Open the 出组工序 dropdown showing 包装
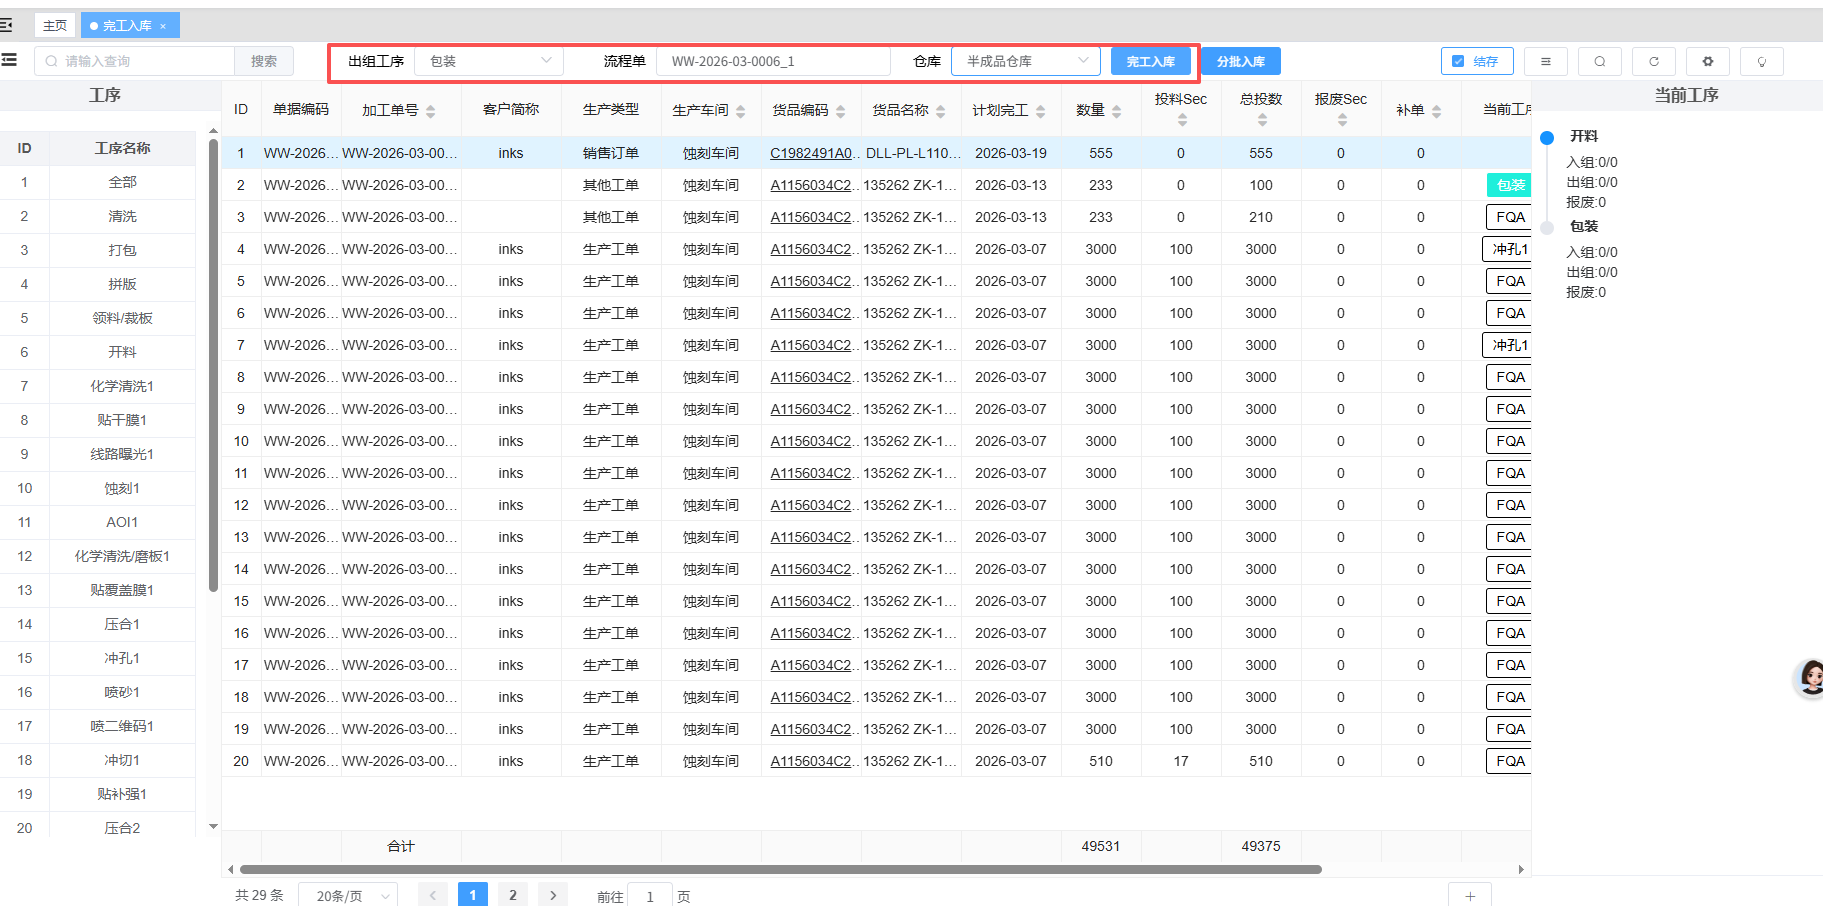1823x906 pixels. point(489,61)
